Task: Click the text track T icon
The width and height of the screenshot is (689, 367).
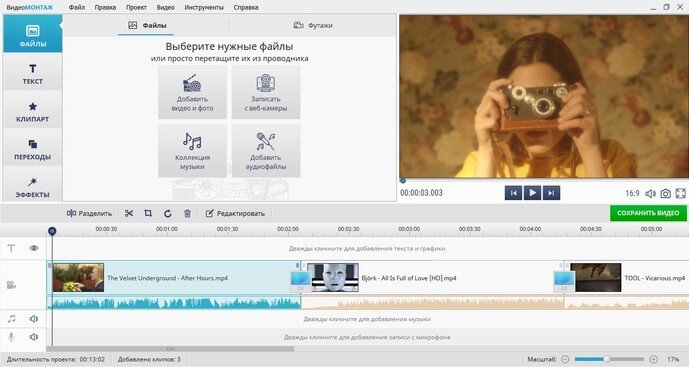Action: point(11,248)
